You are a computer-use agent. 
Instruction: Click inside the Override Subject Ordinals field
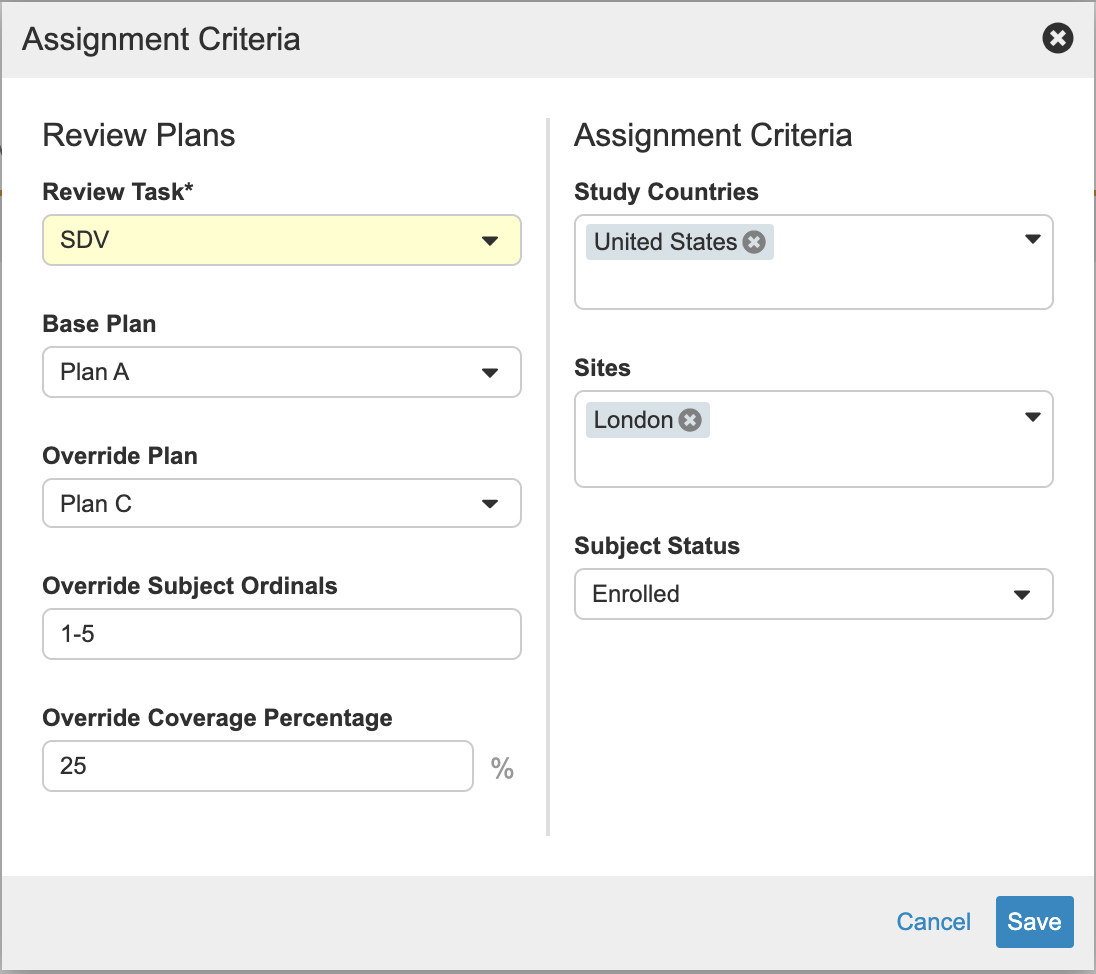click(x=281, y=634)
